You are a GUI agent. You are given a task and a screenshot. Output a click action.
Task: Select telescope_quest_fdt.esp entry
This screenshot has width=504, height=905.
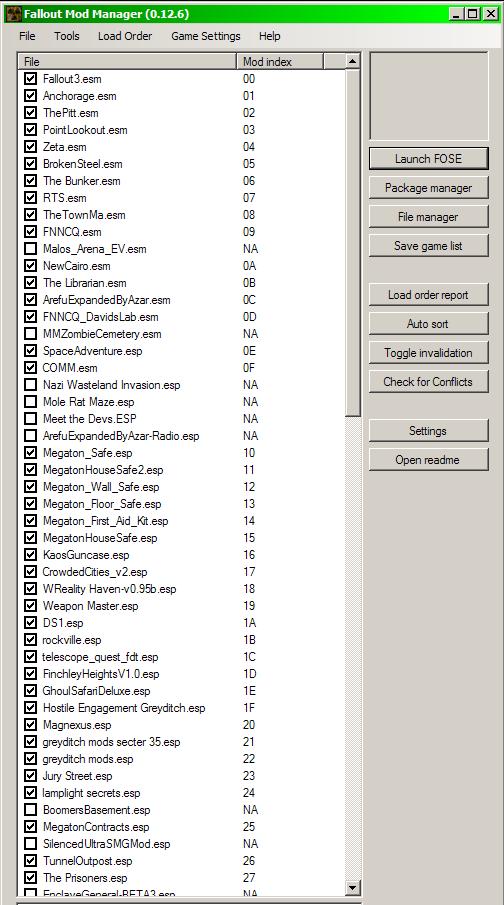pyautogui.click(x=100, y=657)
